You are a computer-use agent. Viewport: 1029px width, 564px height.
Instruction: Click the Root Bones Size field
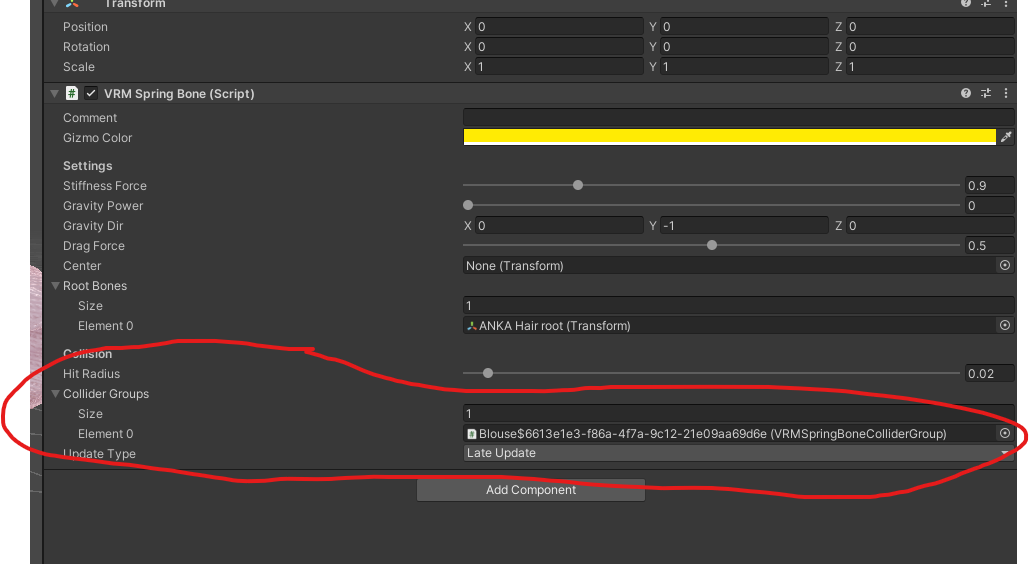coord(738,305)
